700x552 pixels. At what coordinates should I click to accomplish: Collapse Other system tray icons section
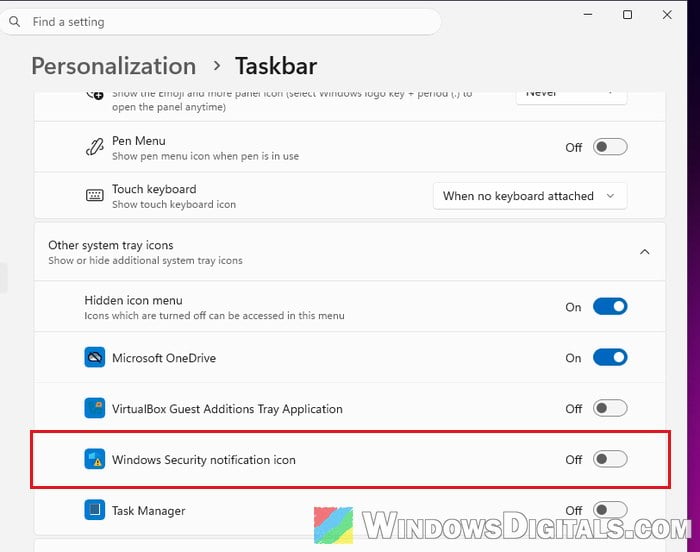(644, 252)
